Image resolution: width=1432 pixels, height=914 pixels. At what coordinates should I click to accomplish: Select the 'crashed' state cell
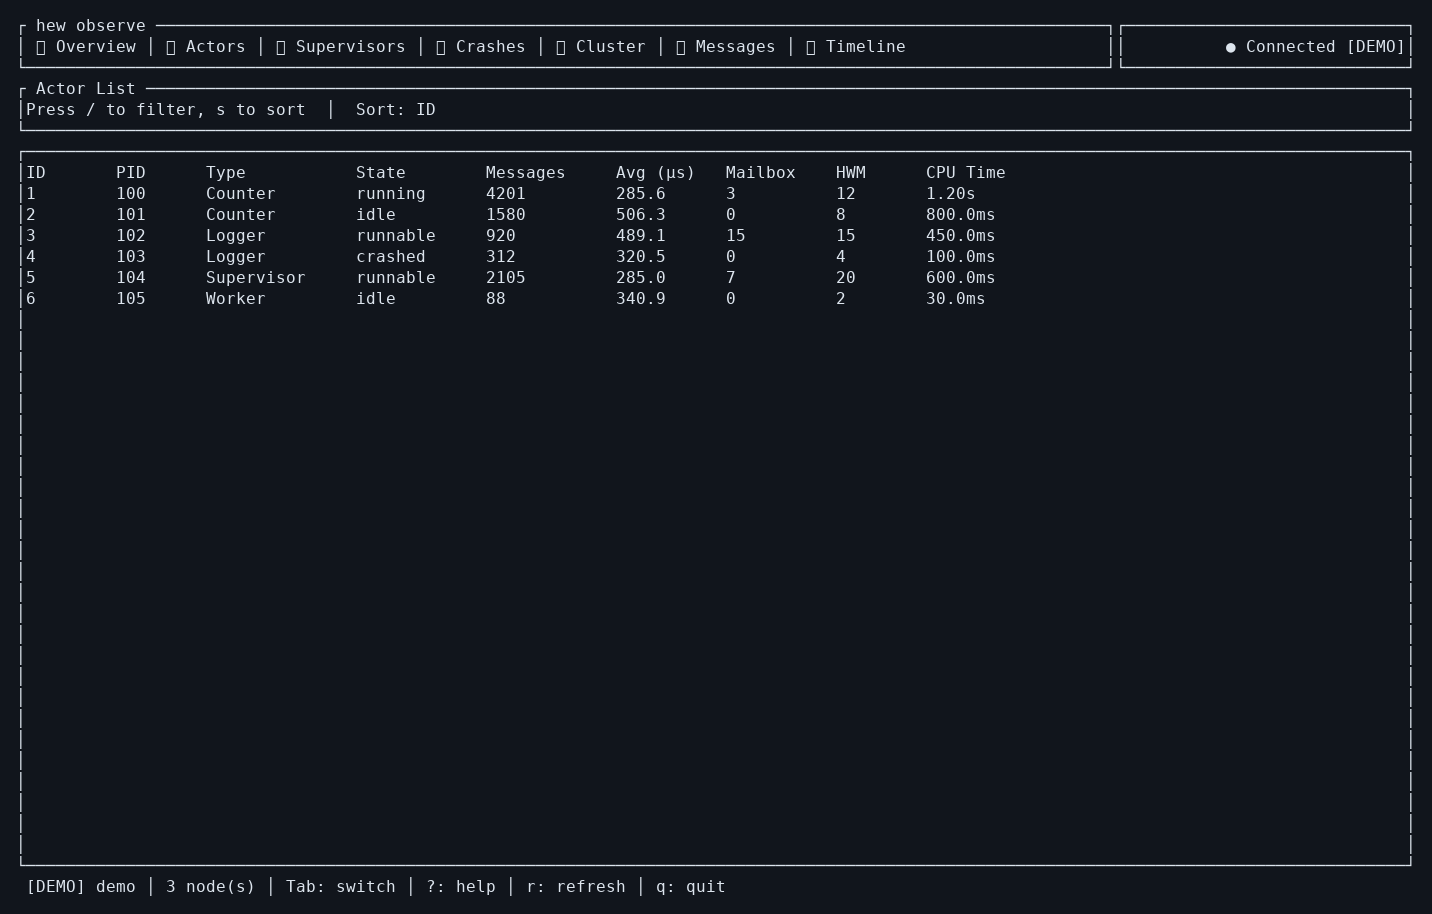tap(391, 257)
